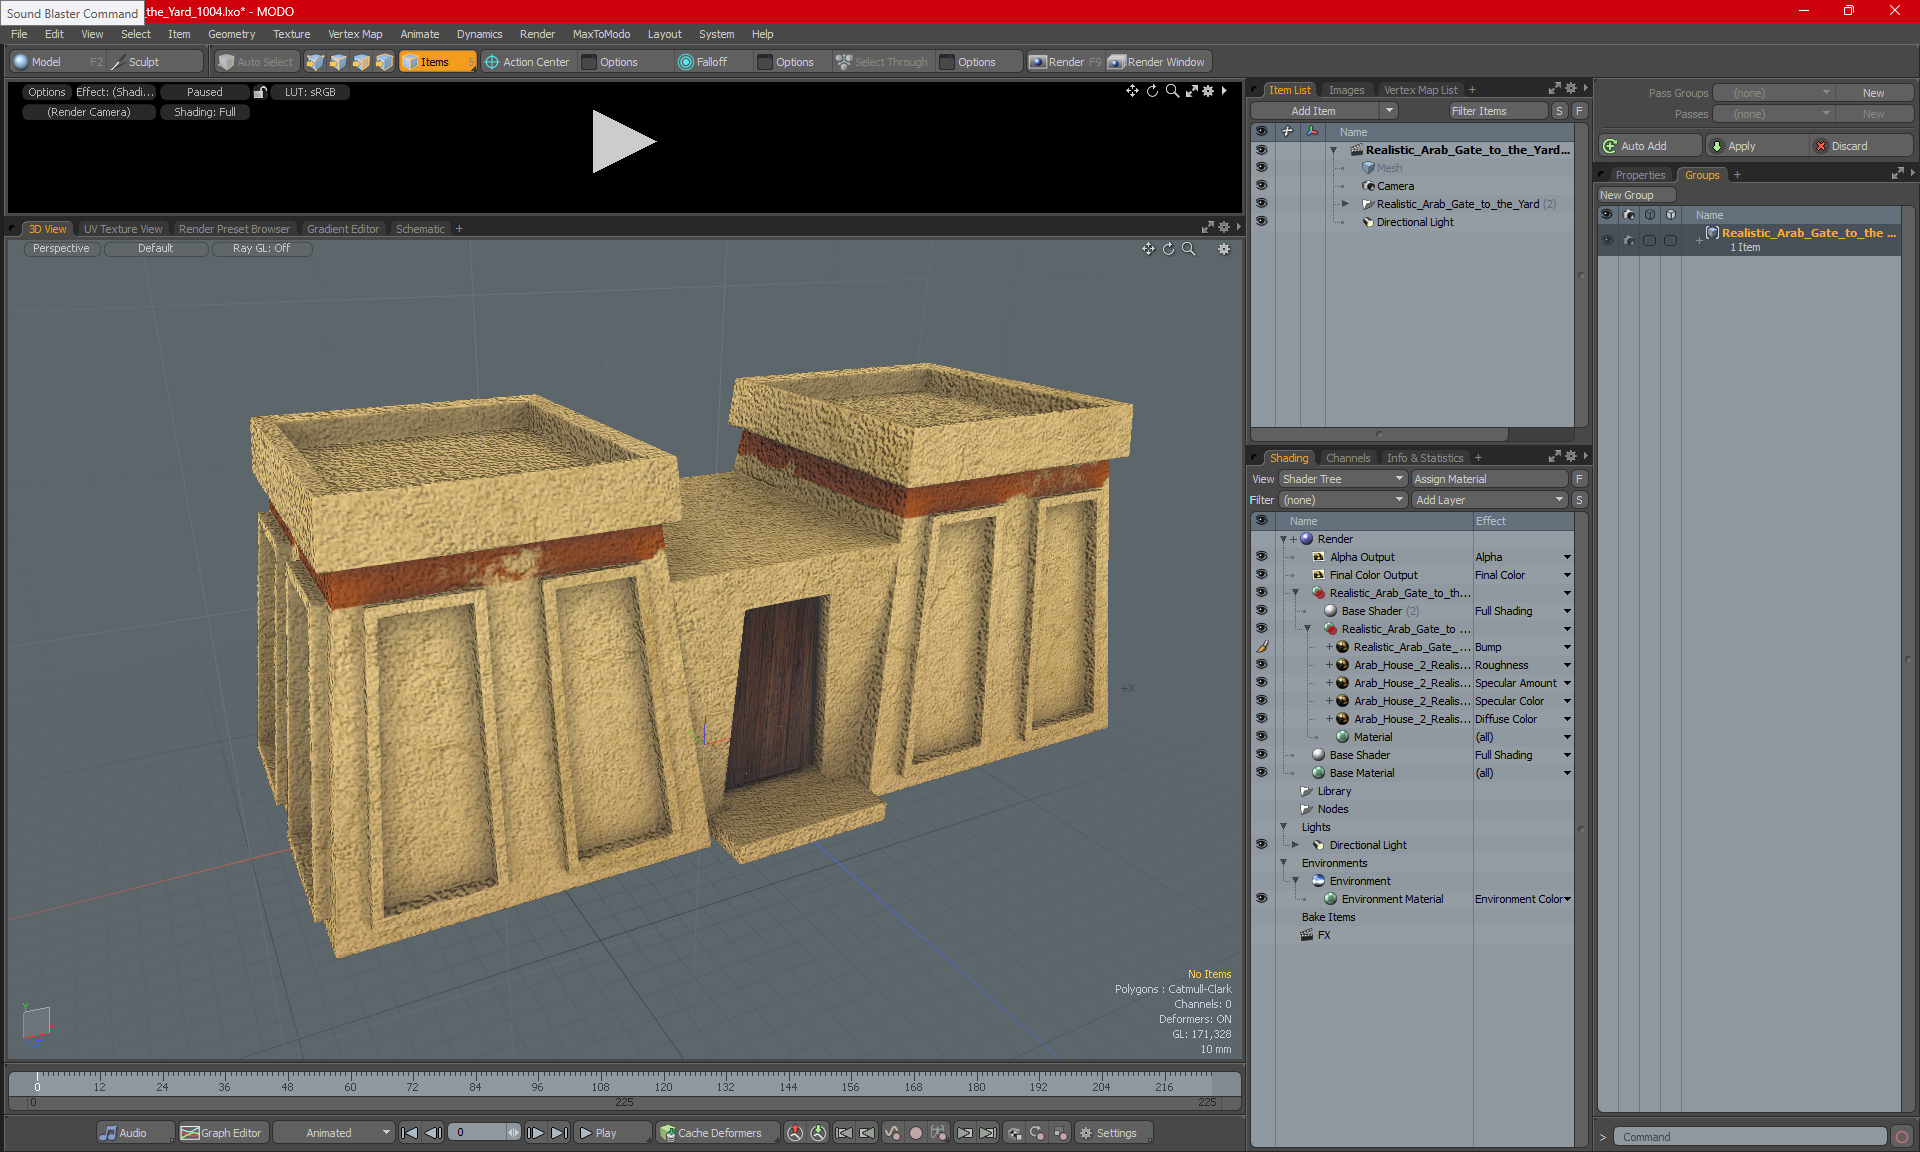1920x1152 pixels.
Task: Open Shader Tree view dropdown
Action: pyautogui.click(x=1343, y=479)
